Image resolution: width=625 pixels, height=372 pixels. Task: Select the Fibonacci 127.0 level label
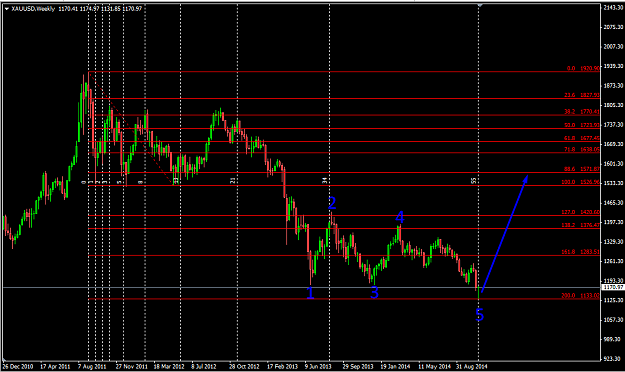(x=581, y=212)
